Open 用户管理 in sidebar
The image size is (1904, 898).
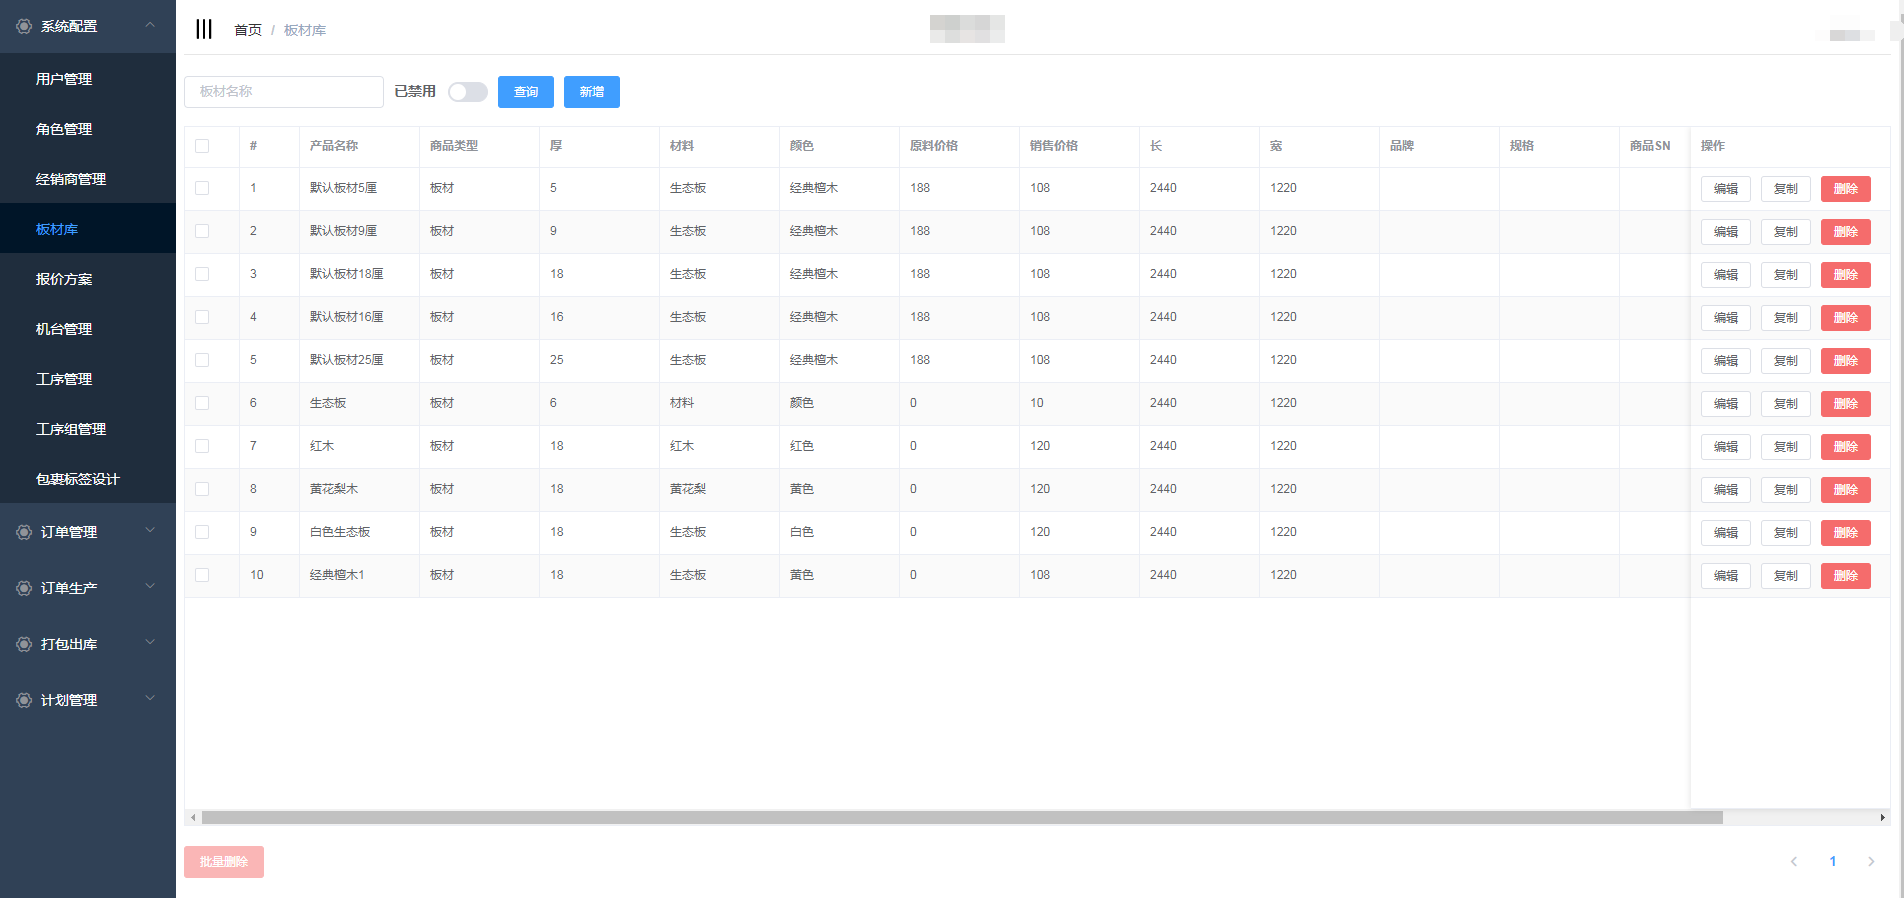(x=64, y=79)
